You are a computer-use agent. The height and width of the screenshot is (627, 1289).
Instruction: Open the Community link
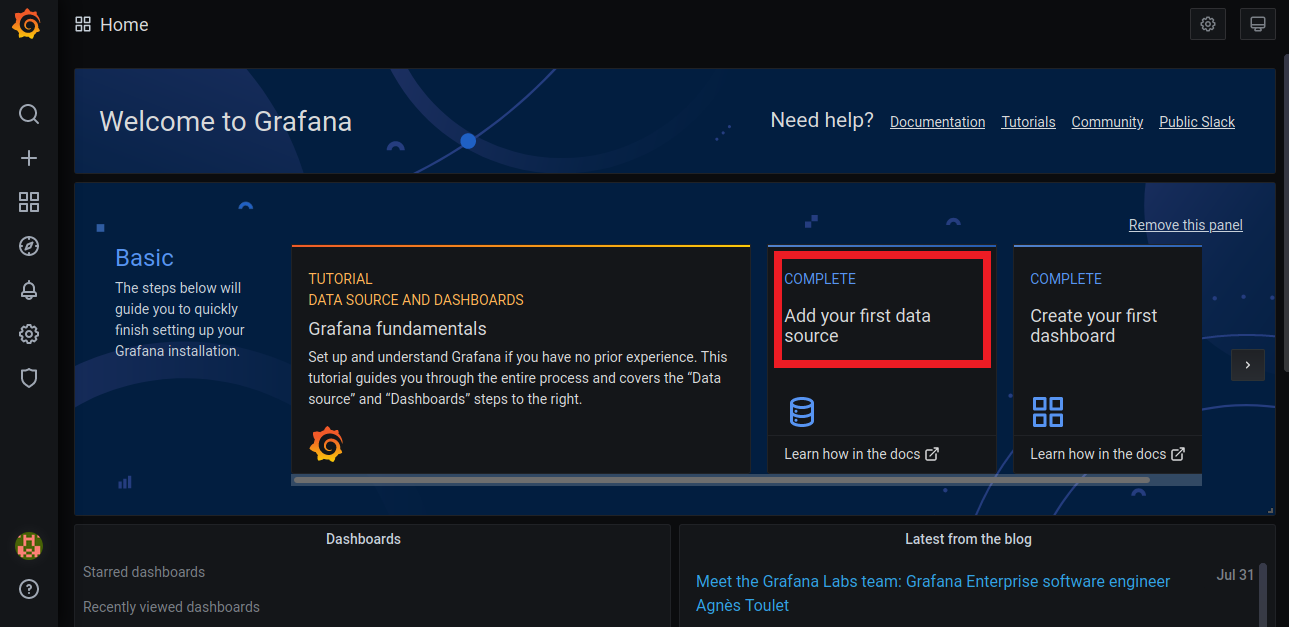click(1107, 122)
